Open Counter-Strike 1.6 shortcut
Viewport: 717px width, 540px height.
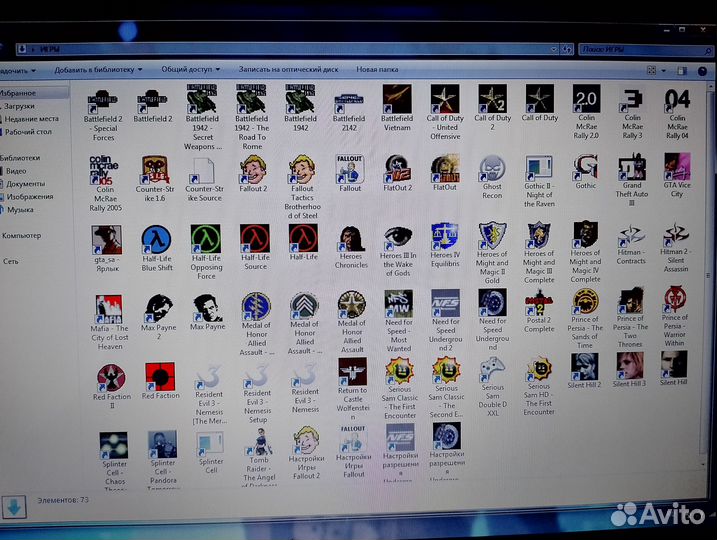coord(155,179)
